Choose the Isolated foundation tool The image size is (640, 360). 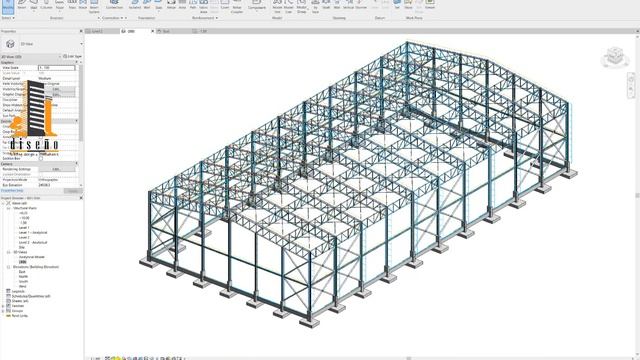(x=135, y=5)
